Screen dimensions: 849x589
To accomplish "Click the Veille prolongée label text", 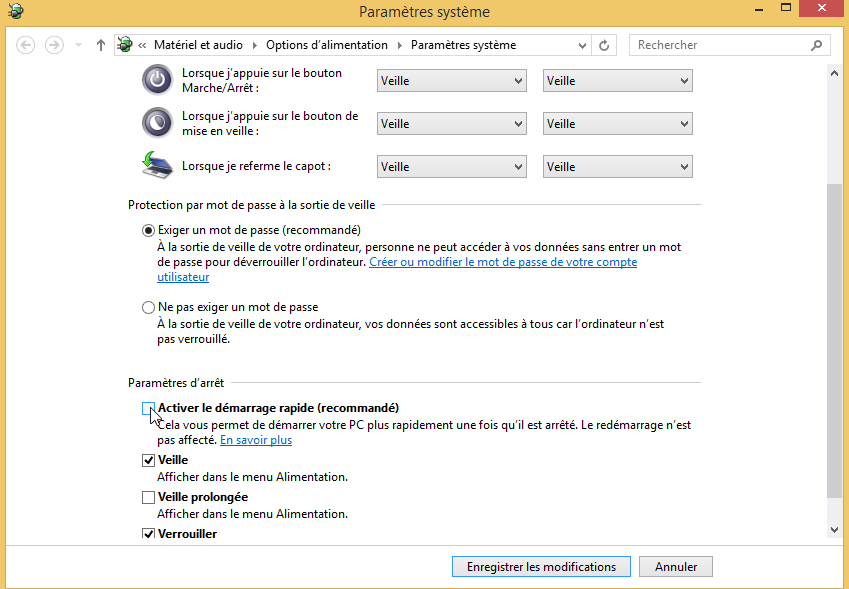I will click(203, 497).
